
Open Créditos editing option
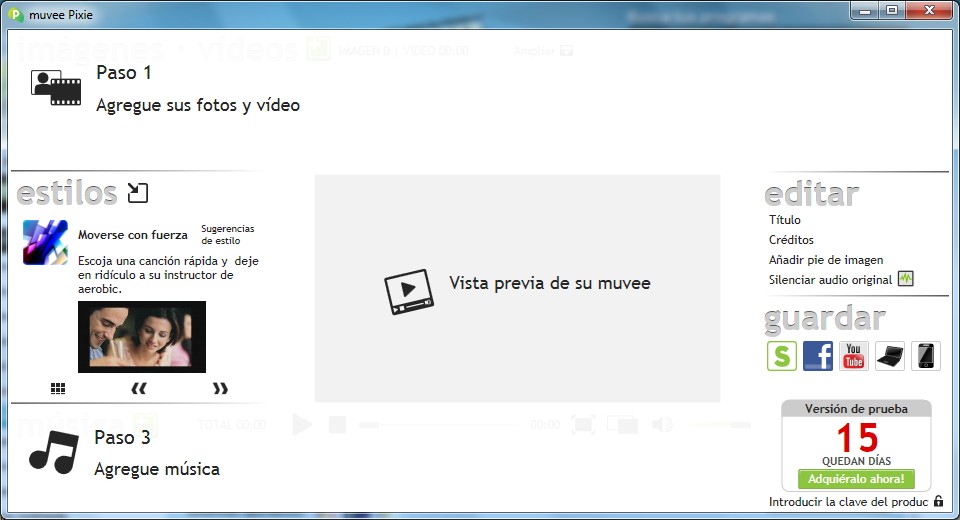[792, 240]
